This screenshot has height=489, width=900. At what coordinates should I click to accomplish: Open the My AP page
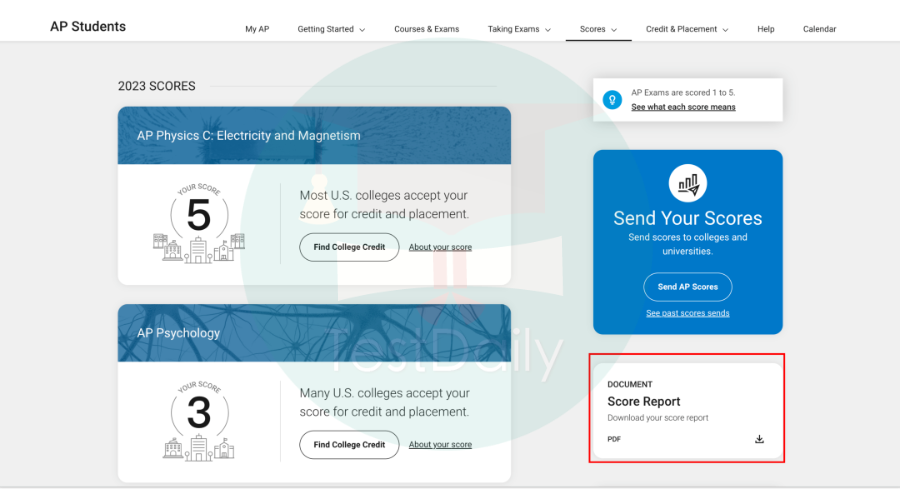257,29
